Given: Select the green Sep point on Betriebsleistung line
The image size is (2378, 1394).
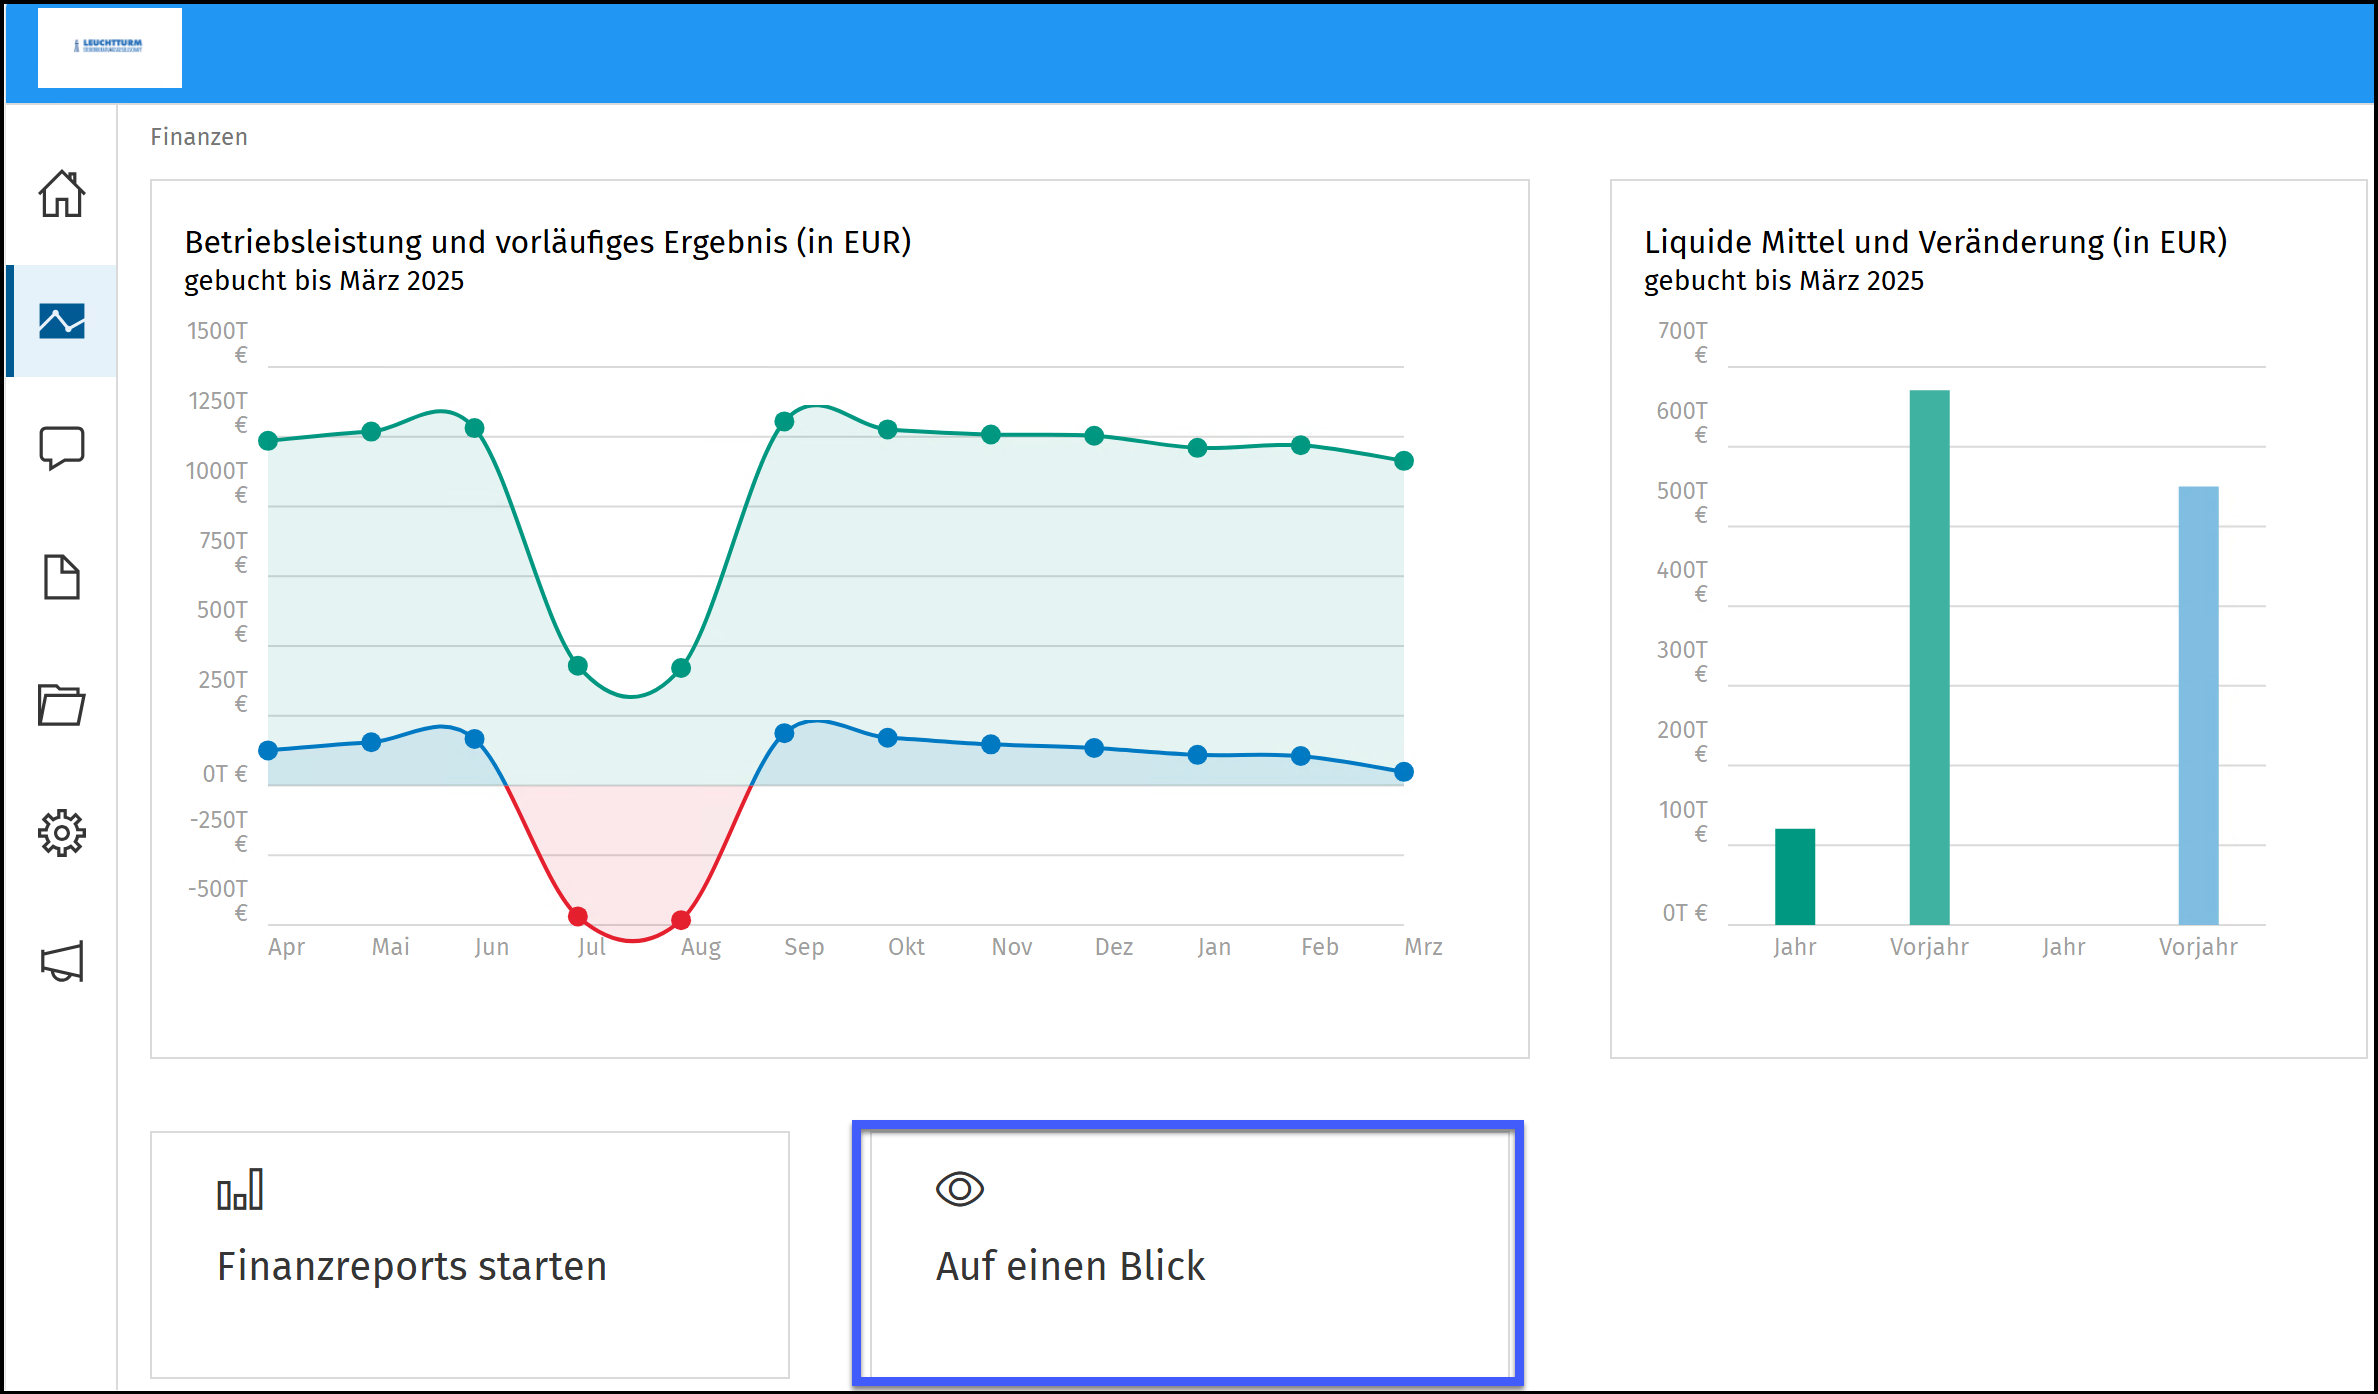Looking at the screenshot, I should point(785,422).
